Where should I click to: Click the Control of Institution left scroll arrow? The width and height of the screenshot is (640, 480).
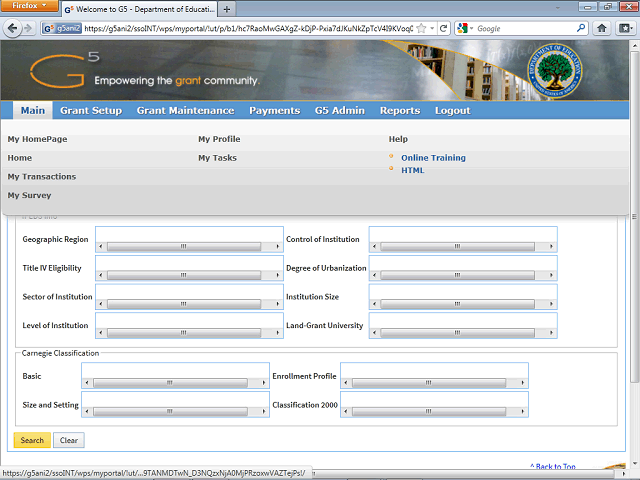[x=374, y=247]
